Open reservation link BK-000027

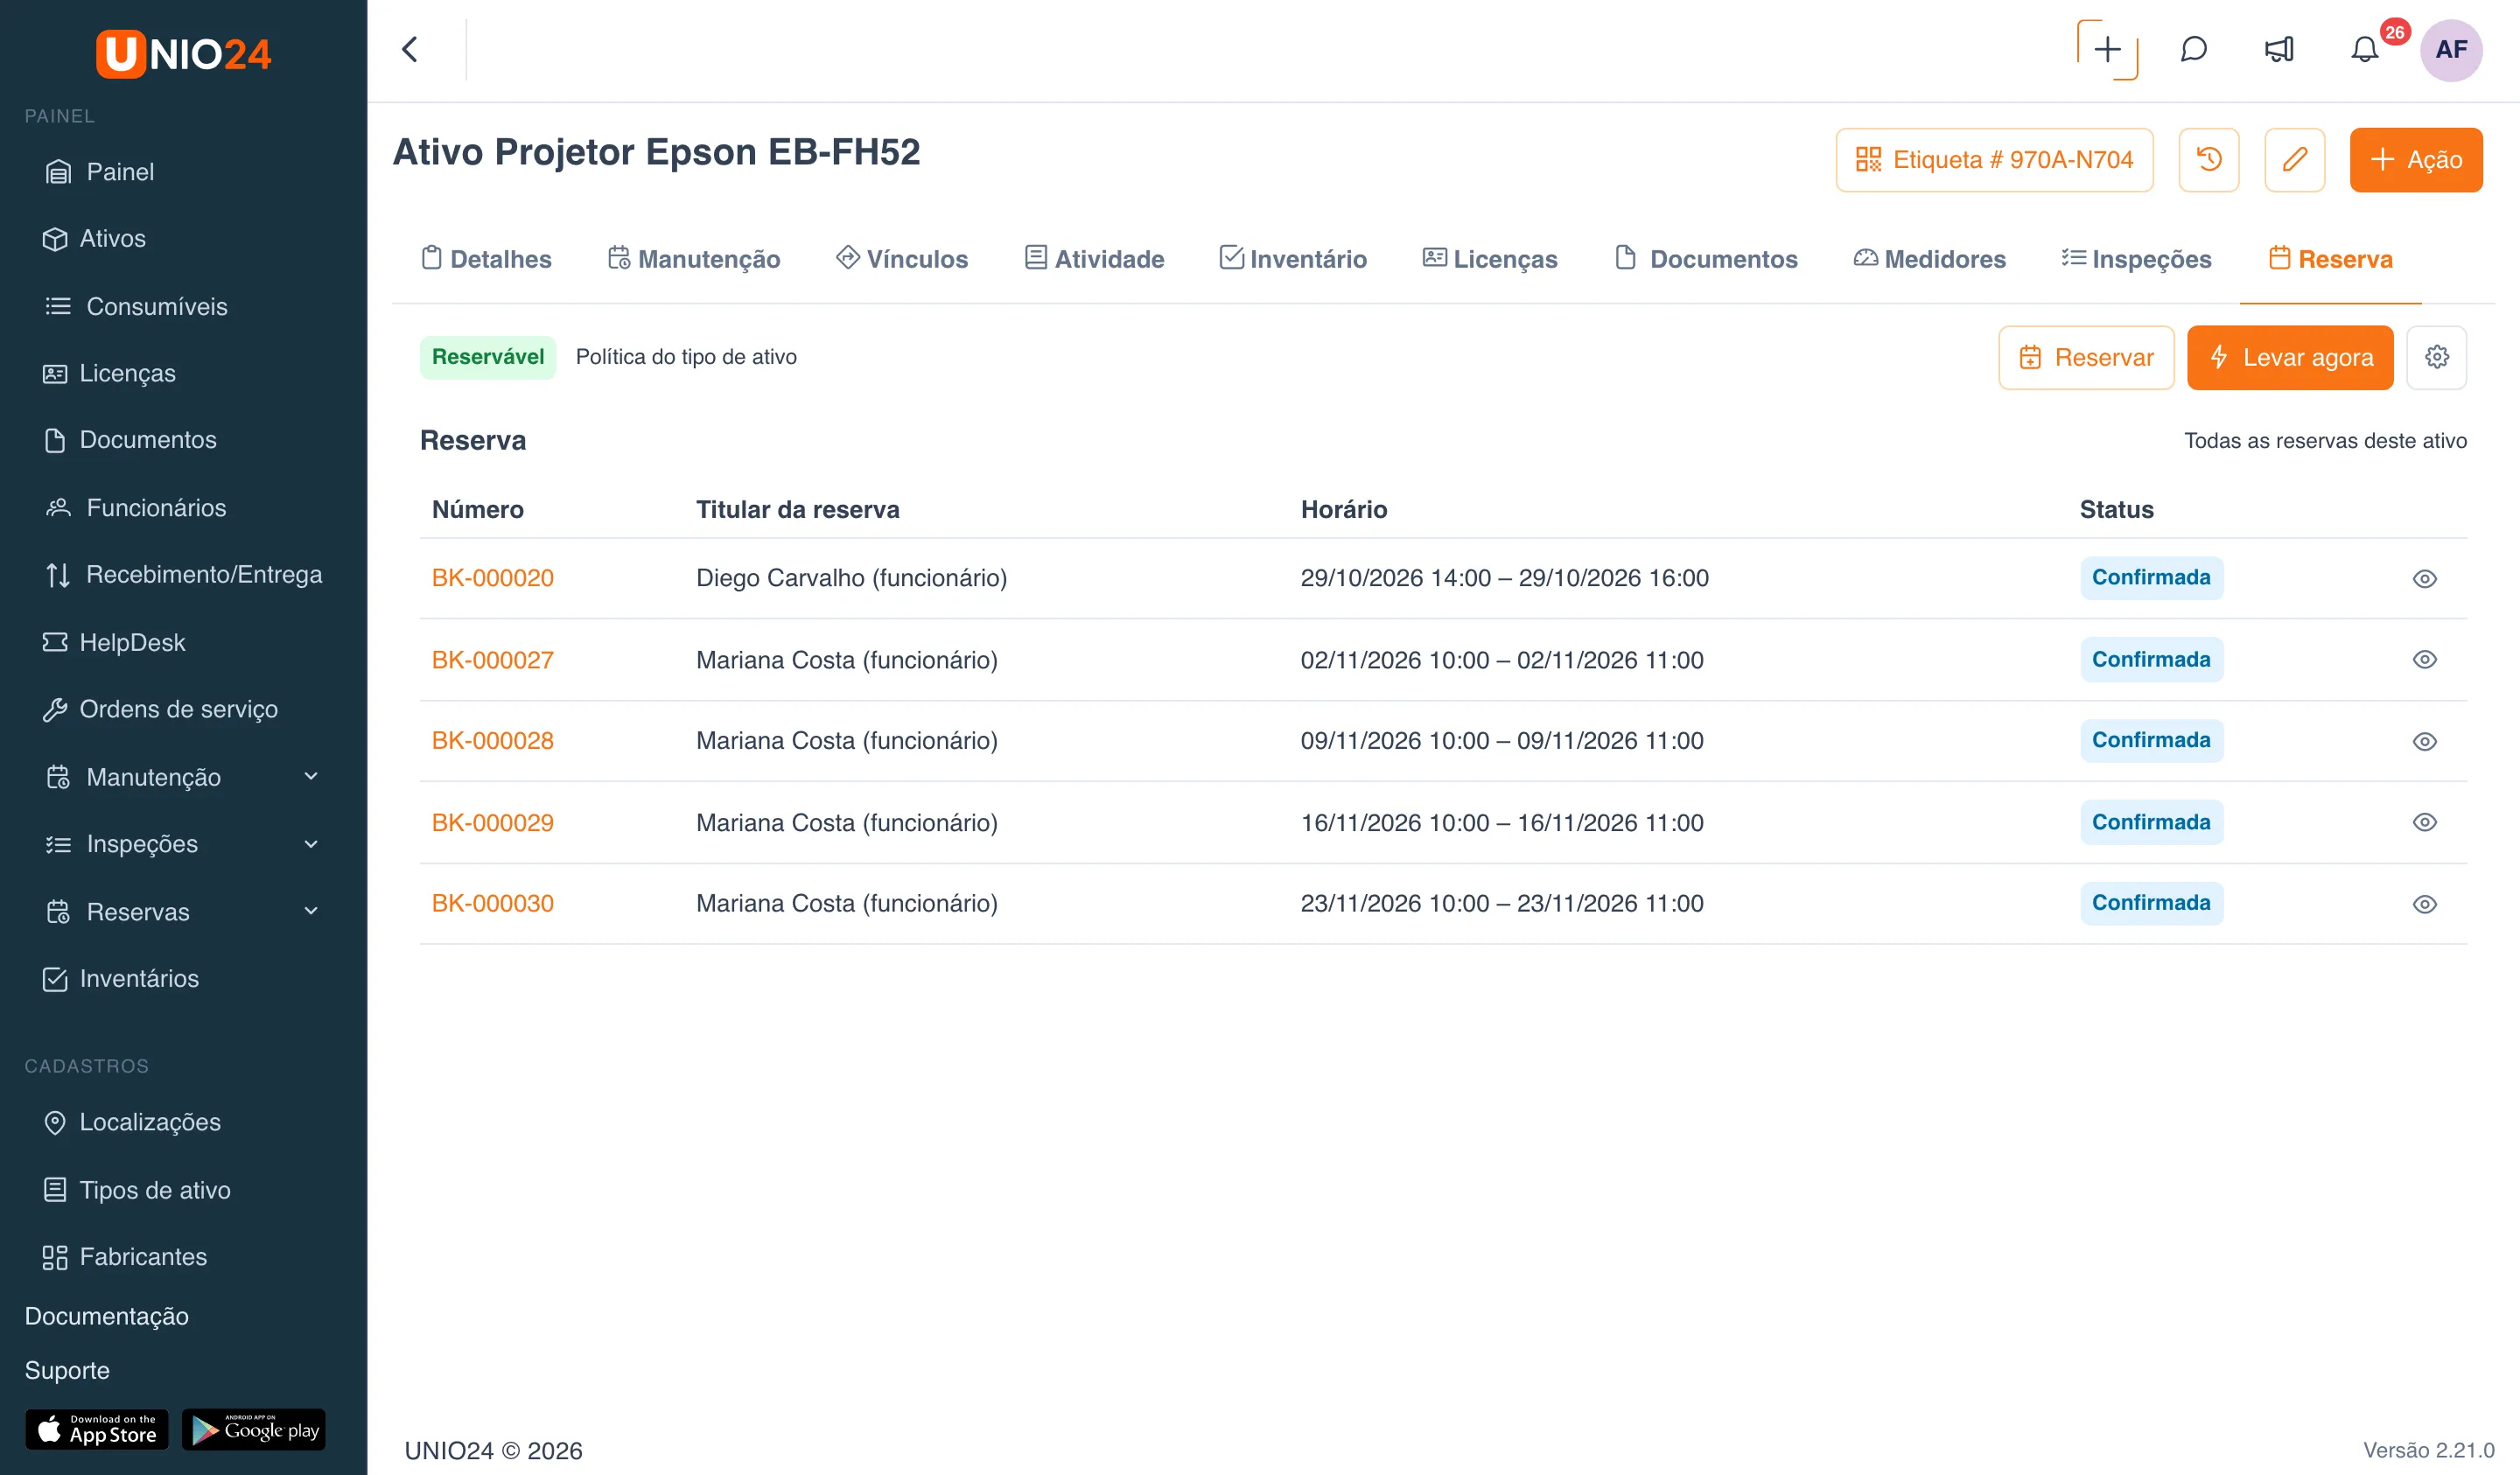click(492, 660)
